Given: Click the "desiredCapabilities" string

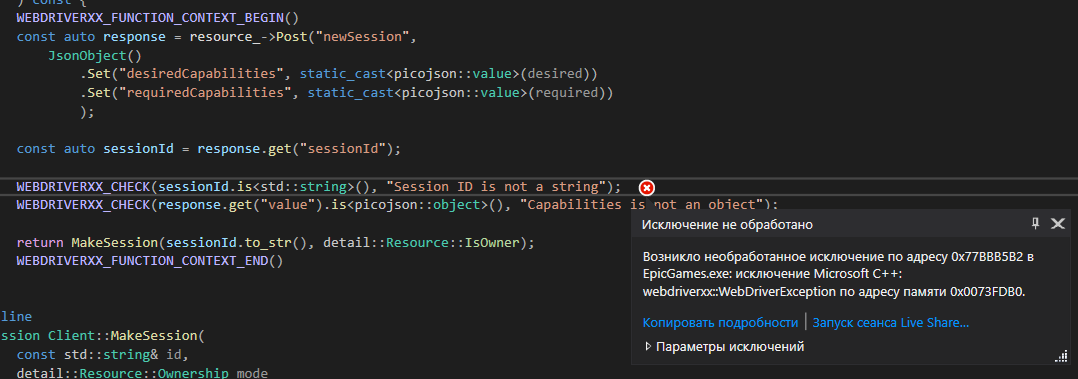Looking at the screenshot, I should [201, 74].
